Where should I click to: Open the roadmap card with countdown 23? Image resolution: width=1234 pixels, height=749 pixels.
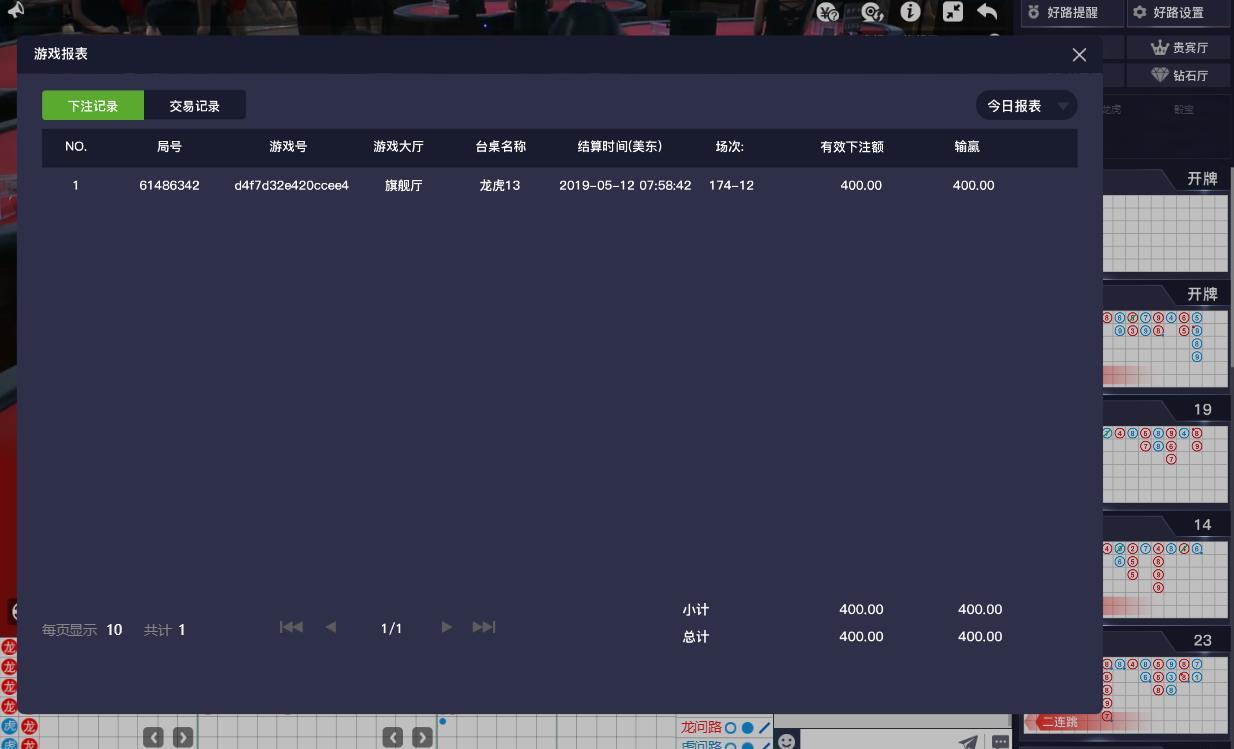(x=1165, y=680)
